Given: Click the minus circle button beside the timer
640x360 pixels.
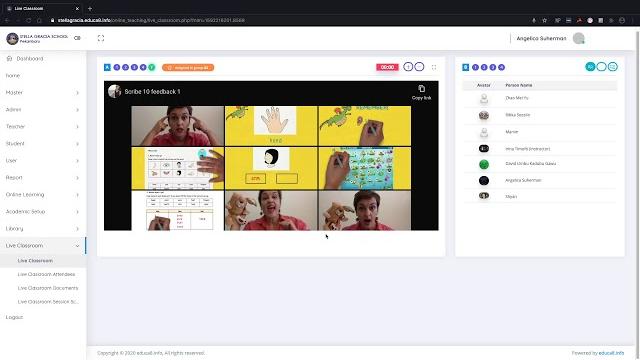Looking at the screenshot, I should (x=419, y=67).
